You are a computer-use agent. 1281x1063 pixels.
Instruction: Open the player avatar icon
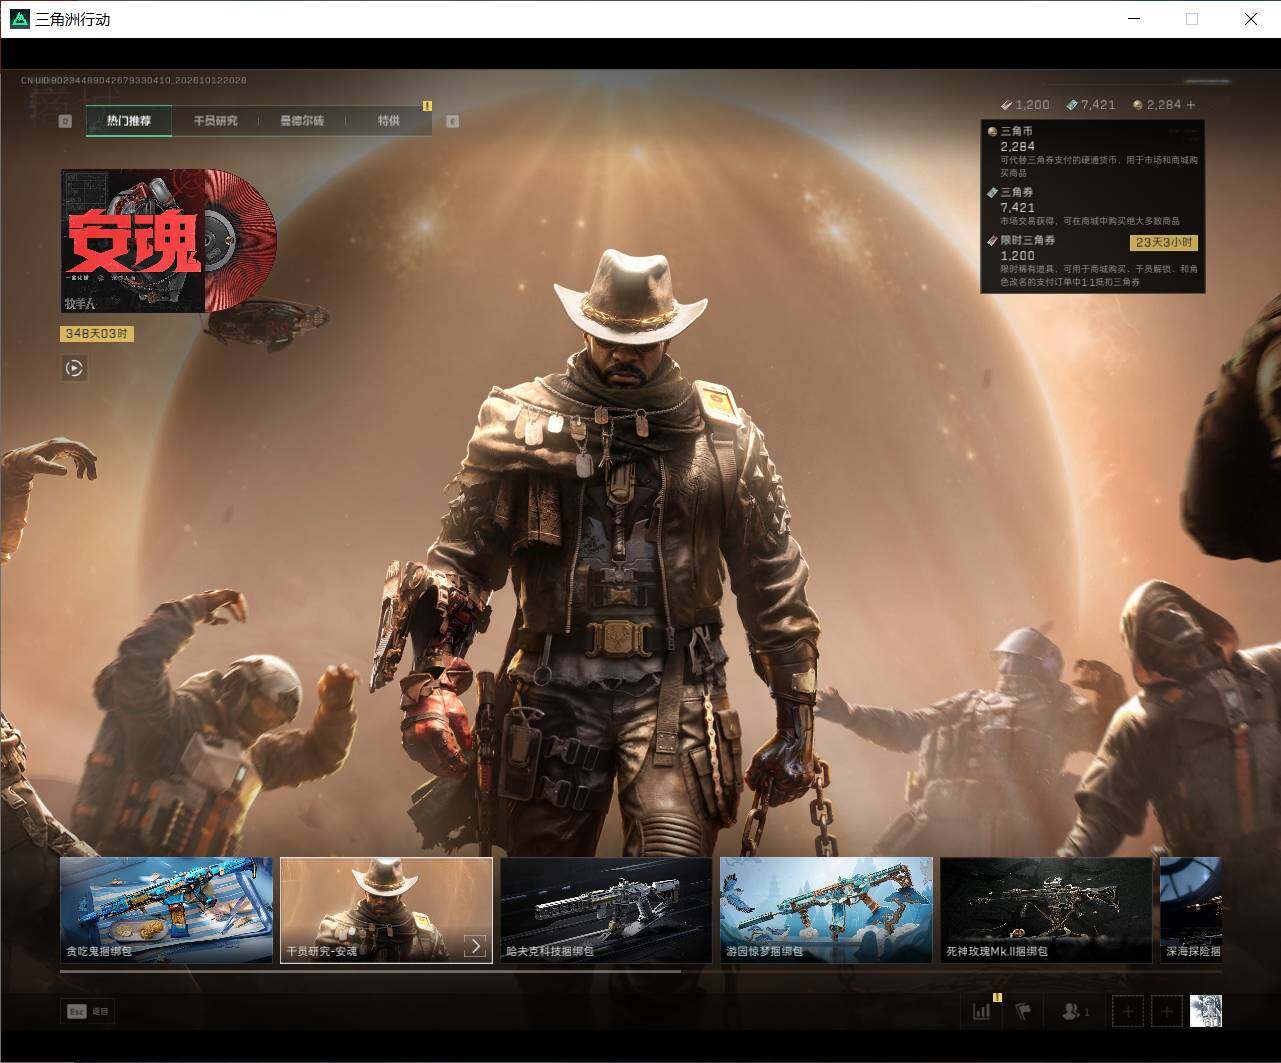click(1206, 1011)
